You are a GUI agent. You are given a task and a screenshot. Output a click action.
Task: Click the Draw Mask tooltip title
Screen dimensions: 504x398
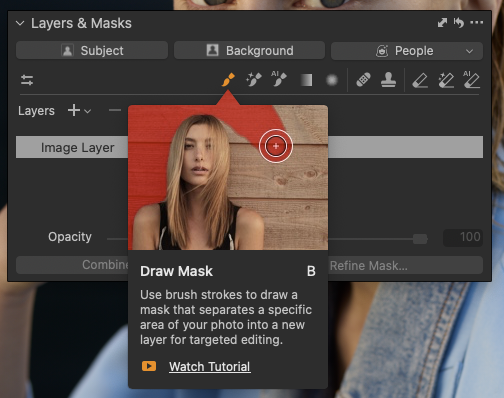click(176, 271)
